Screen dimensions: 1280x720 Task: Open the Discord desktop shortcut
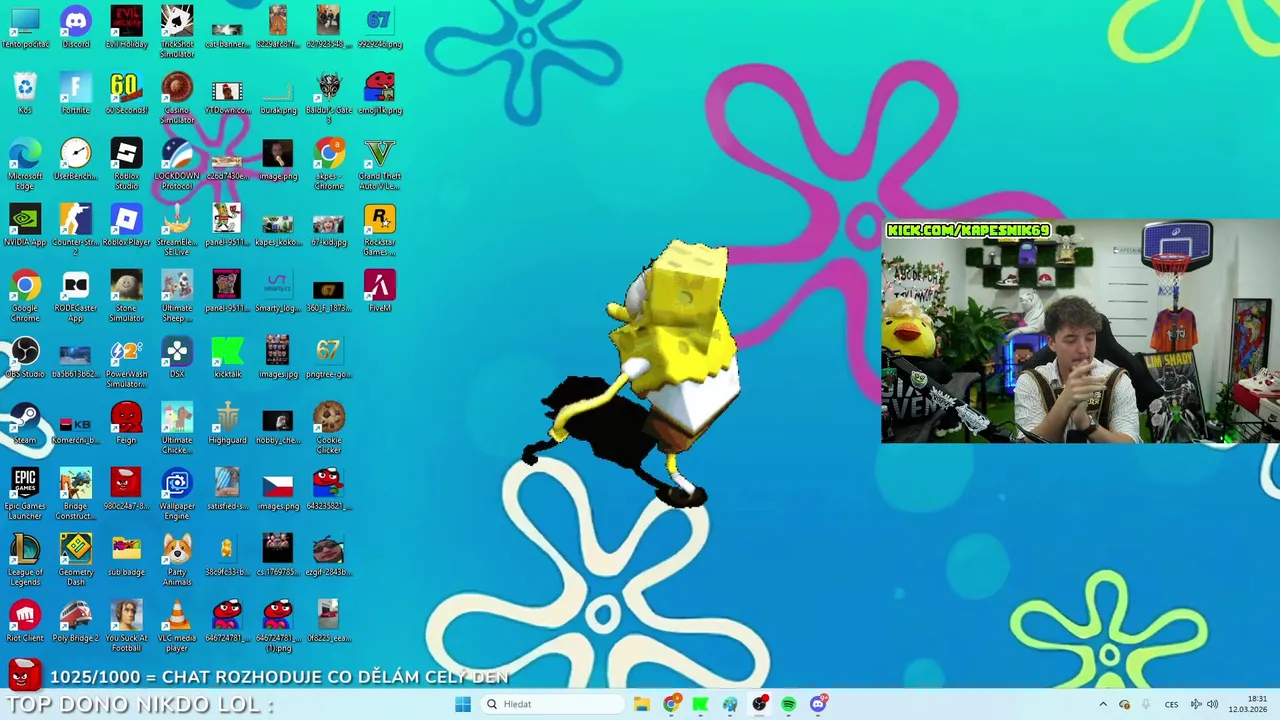point(75,27)
